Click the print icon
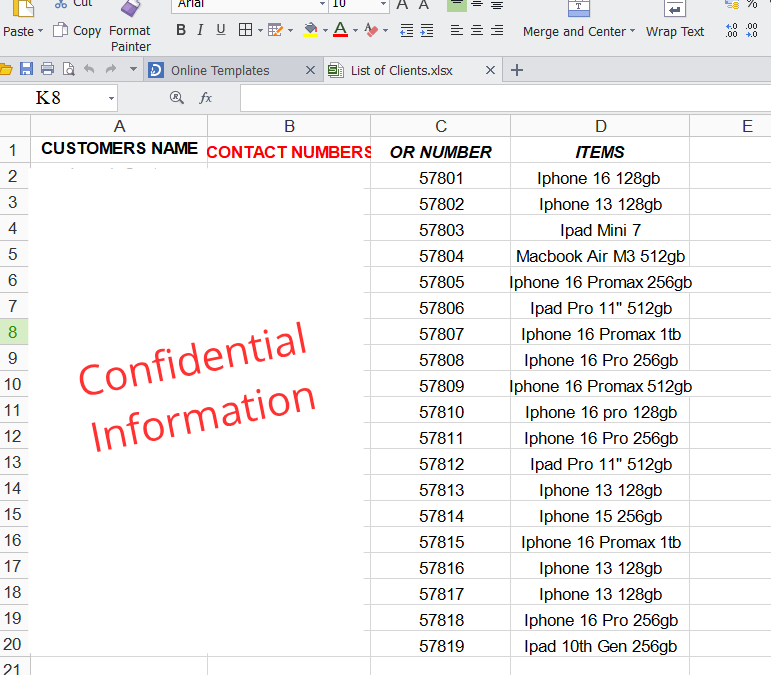The image size is (771, 675). pyautogui.click(x=47, y=69)
